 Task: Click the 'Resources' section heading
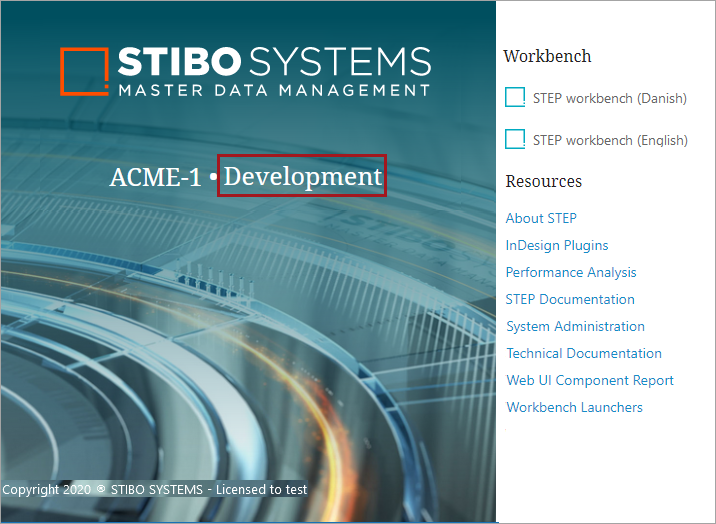543,181
